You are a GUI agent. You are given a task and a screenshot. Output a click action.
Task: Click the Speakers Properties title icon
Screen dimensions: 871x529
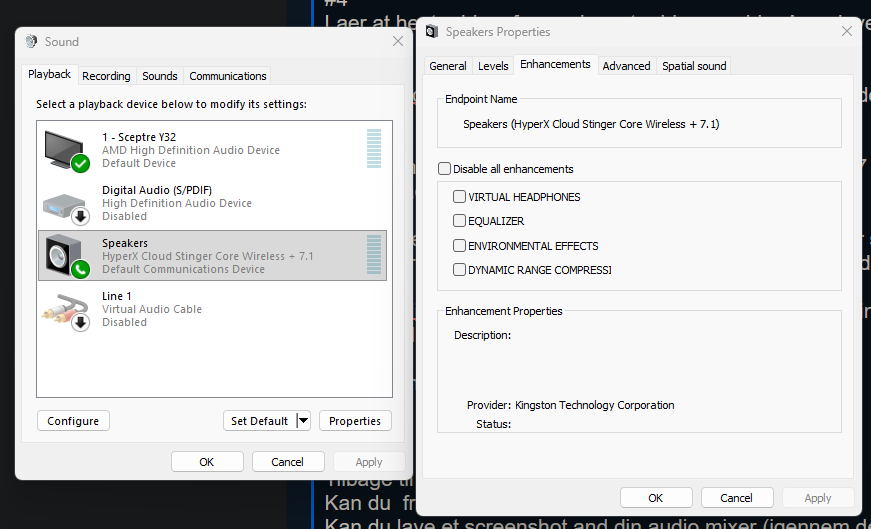coord(432,32)
